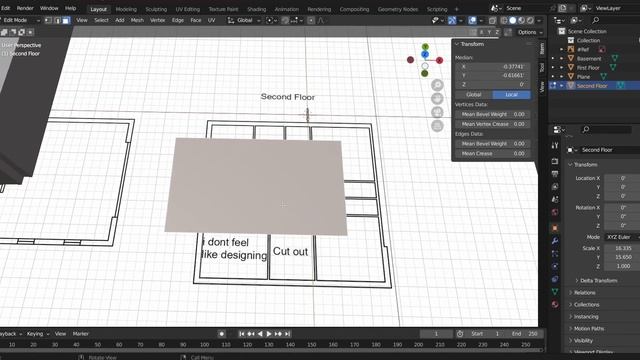640x360 pixels.
Task: Open the Scene properties tab
Action: pos(555,199)
